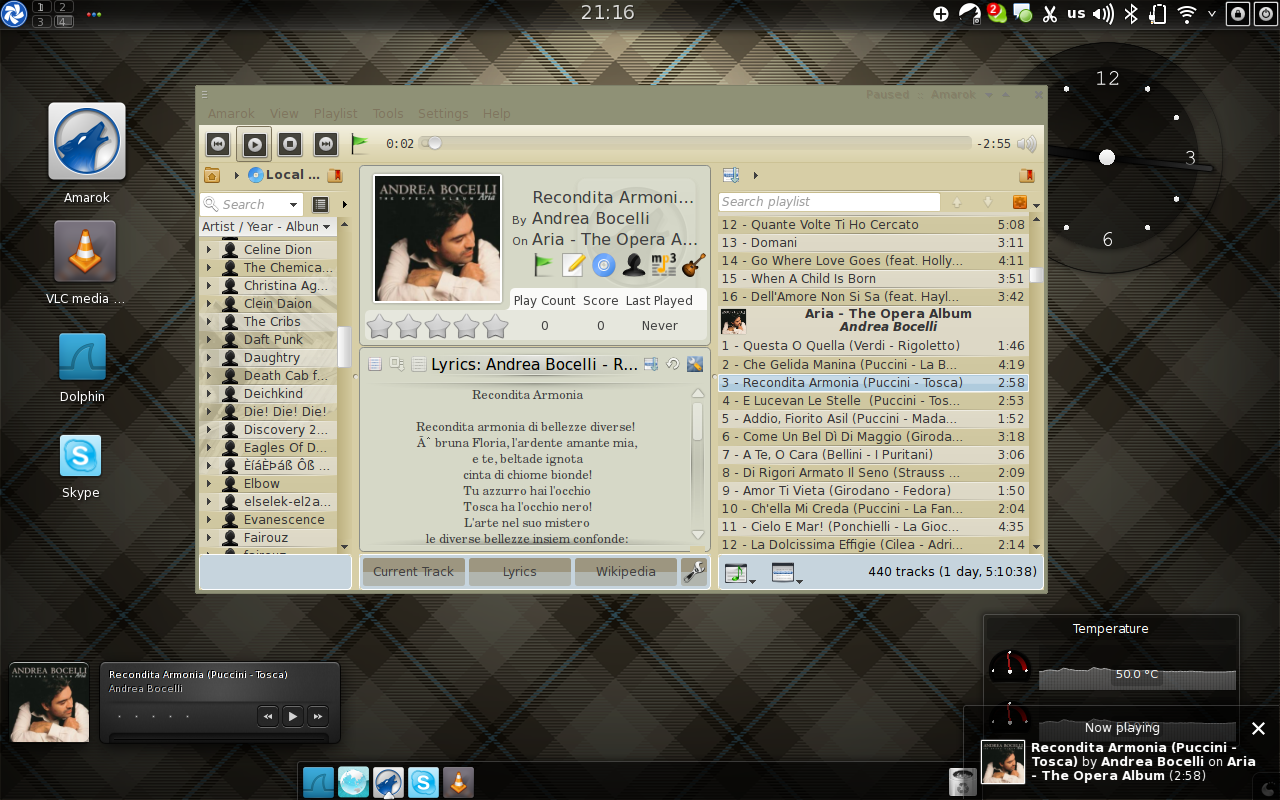The width and height of the screenshot is (1280, 800).
Task: Click the first icon in the Lyrics header
Action: coord(375,364)
